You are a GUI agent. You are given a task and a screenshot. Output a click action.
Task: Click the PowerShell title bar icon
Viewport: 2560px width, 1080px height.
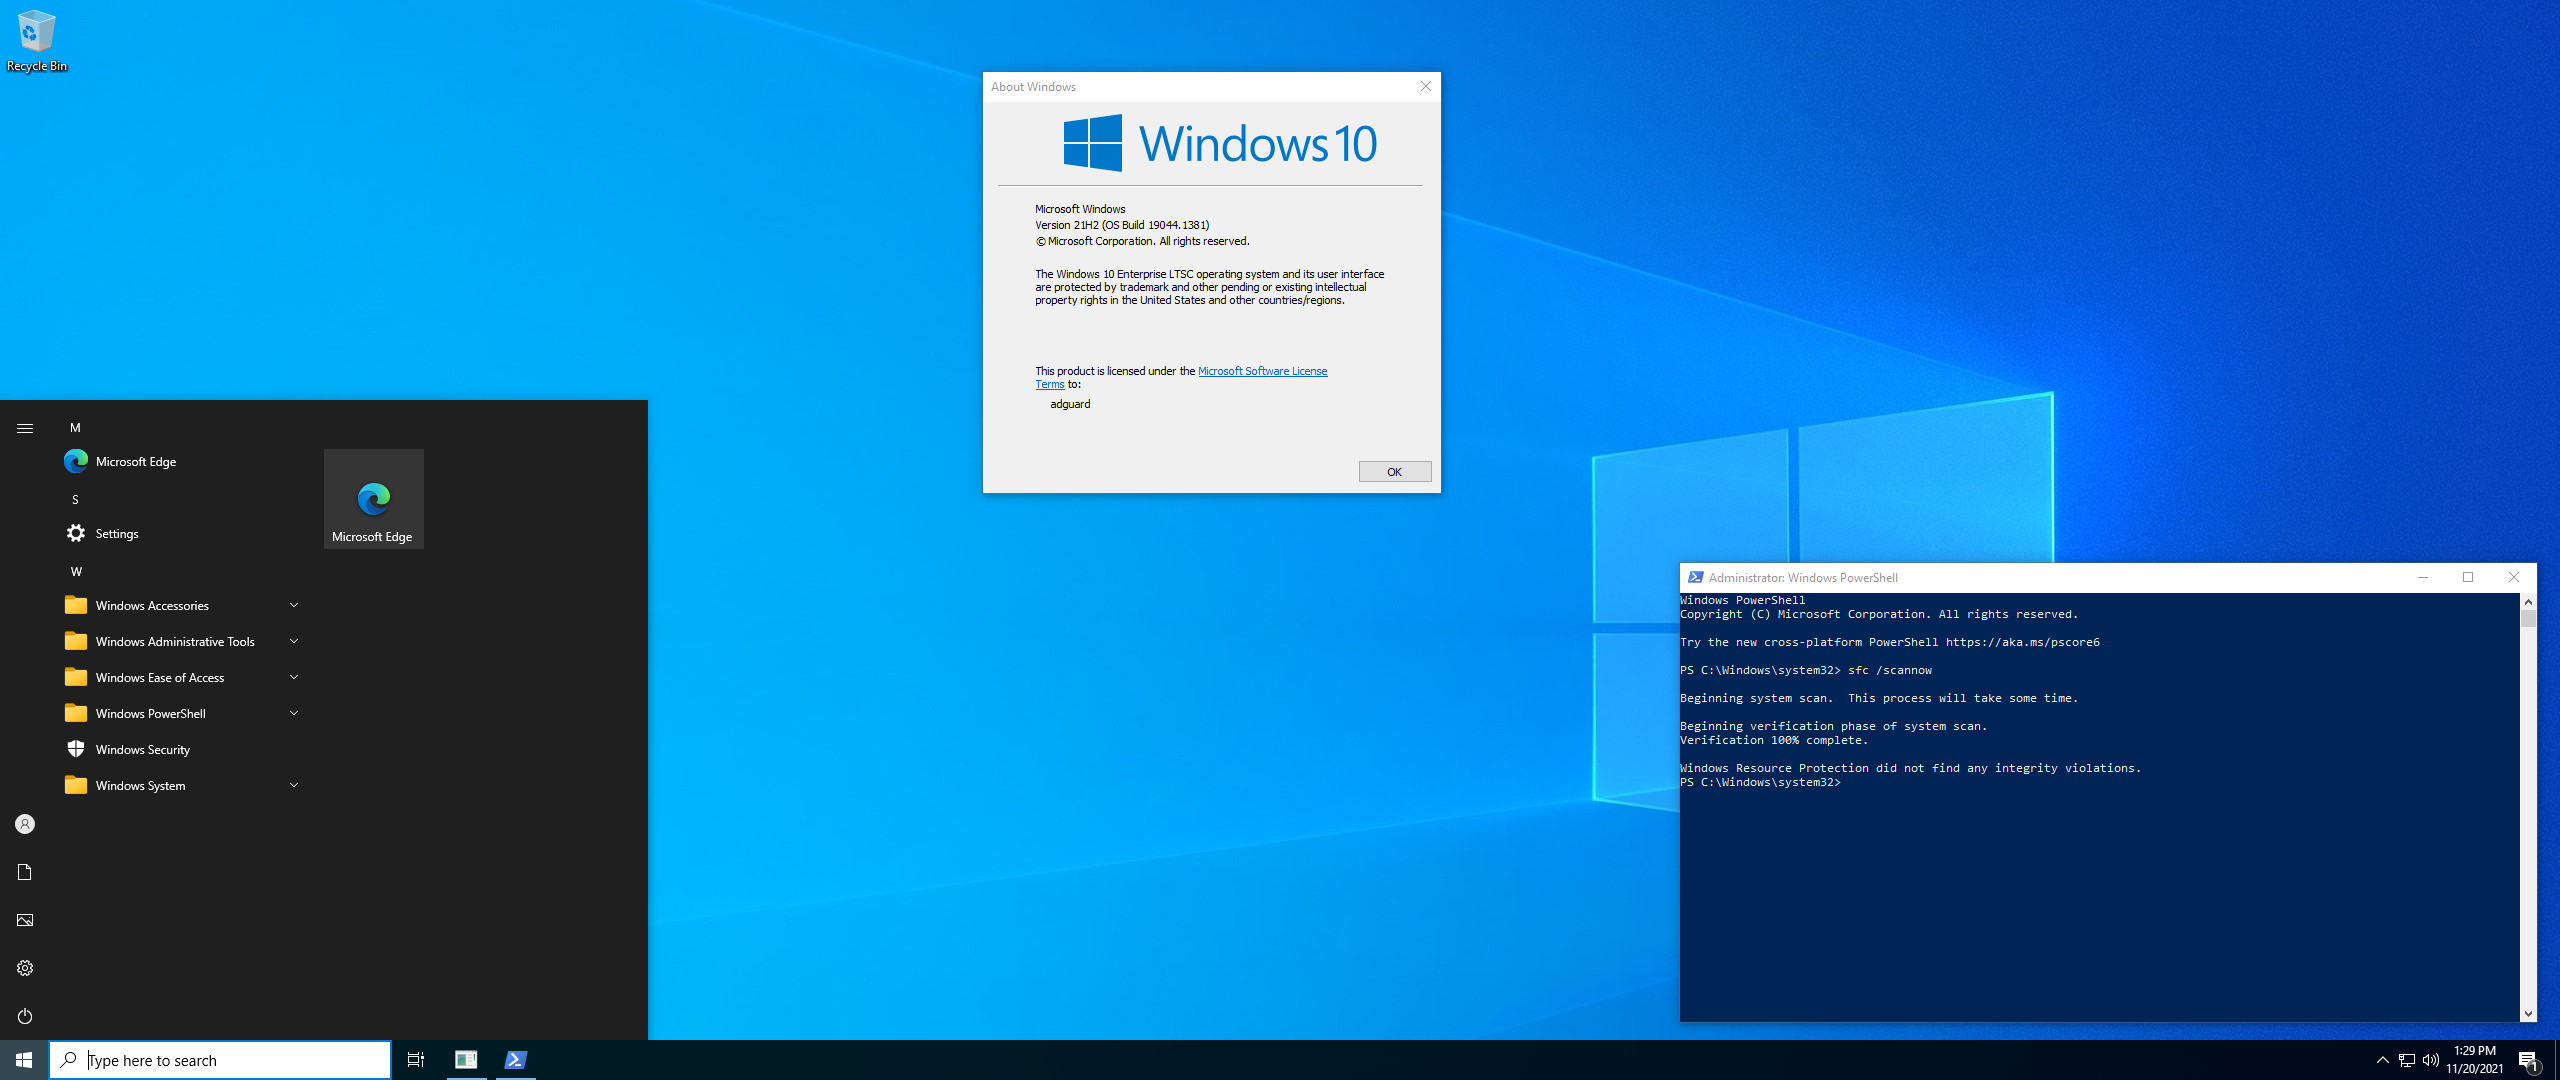pos(1695,577)
